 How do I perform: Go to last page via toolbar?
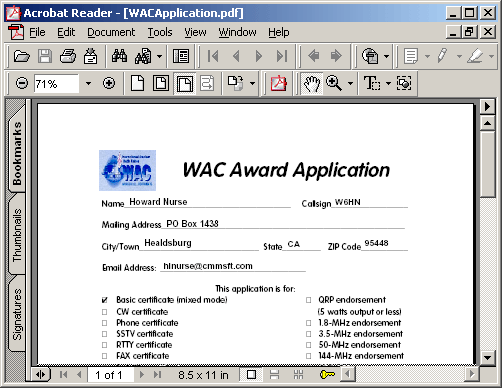tap(282, 56)
